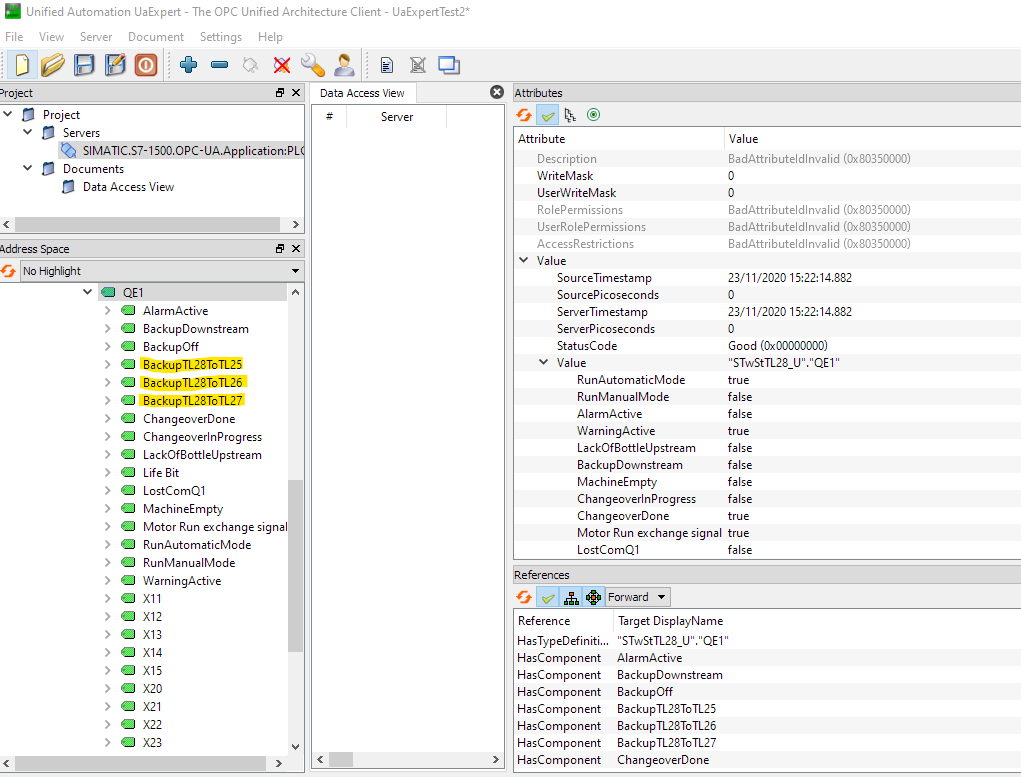Refresh the Attributes panel
1021x777 pixels.
click(x=524, y=115)
